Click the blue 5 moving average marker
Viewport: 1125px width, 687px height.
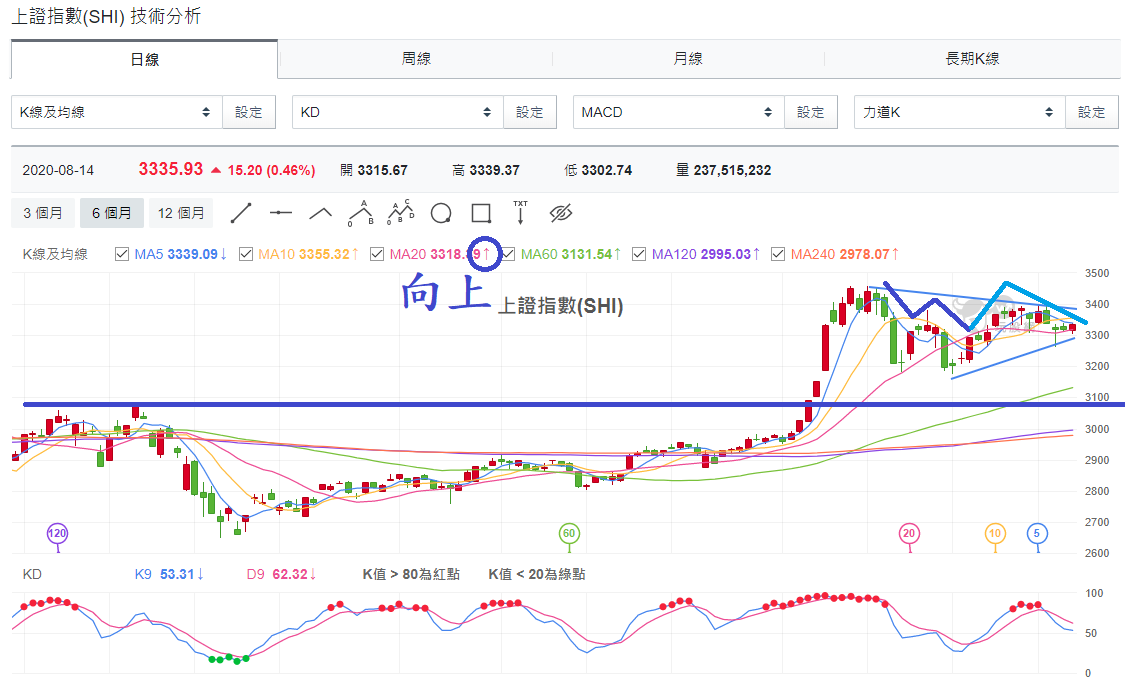pyautogui.click(x=1037, y=534)
